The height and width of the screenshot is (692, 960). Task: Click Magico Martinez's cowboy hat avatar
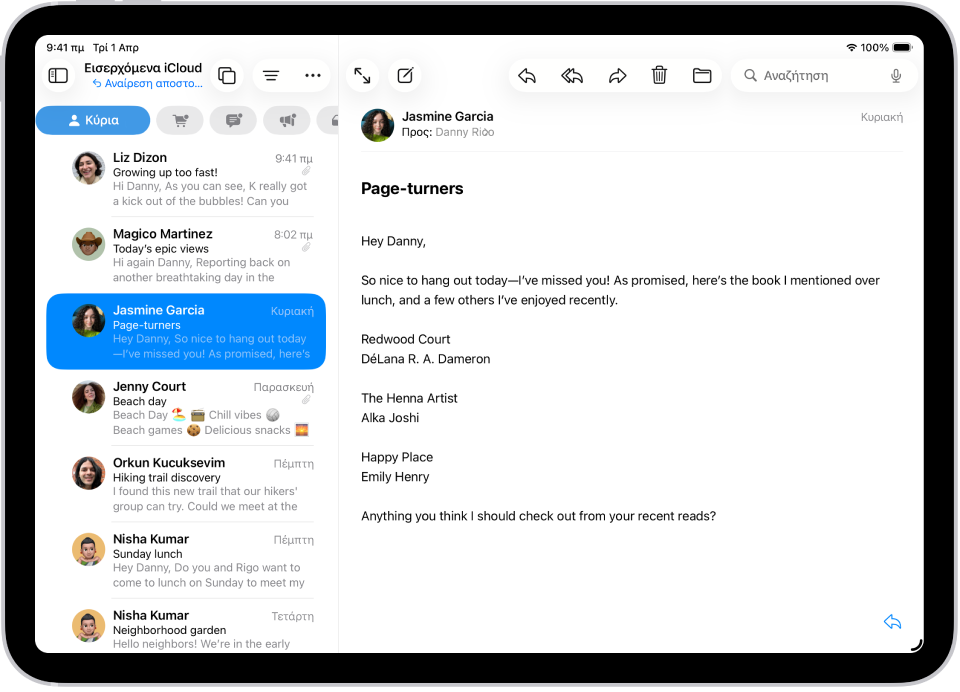point(89,244)
